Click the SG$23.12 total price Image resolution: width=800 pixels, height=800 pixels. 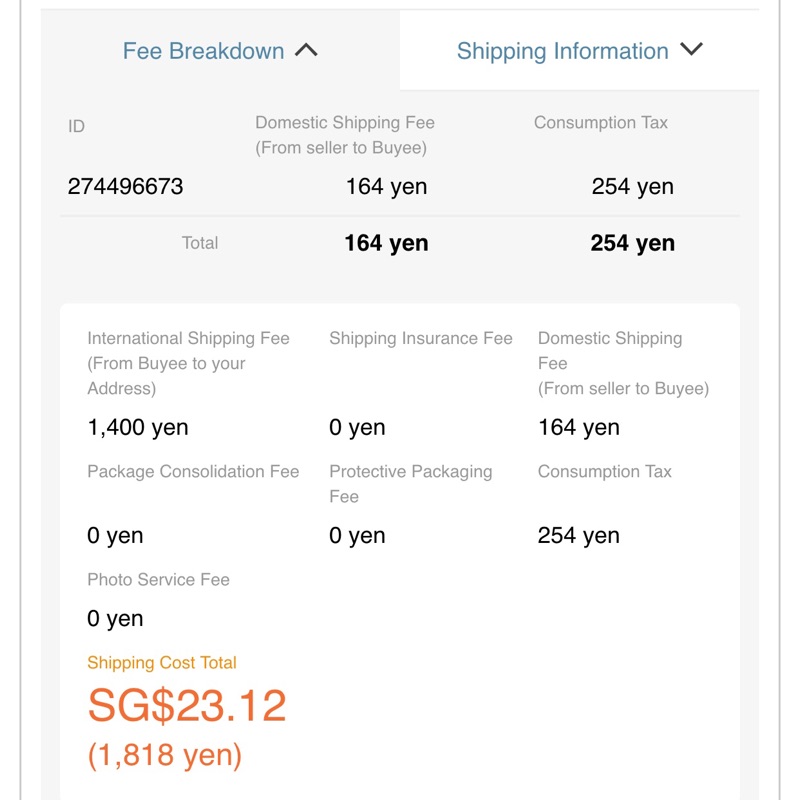tap(187, 706)
